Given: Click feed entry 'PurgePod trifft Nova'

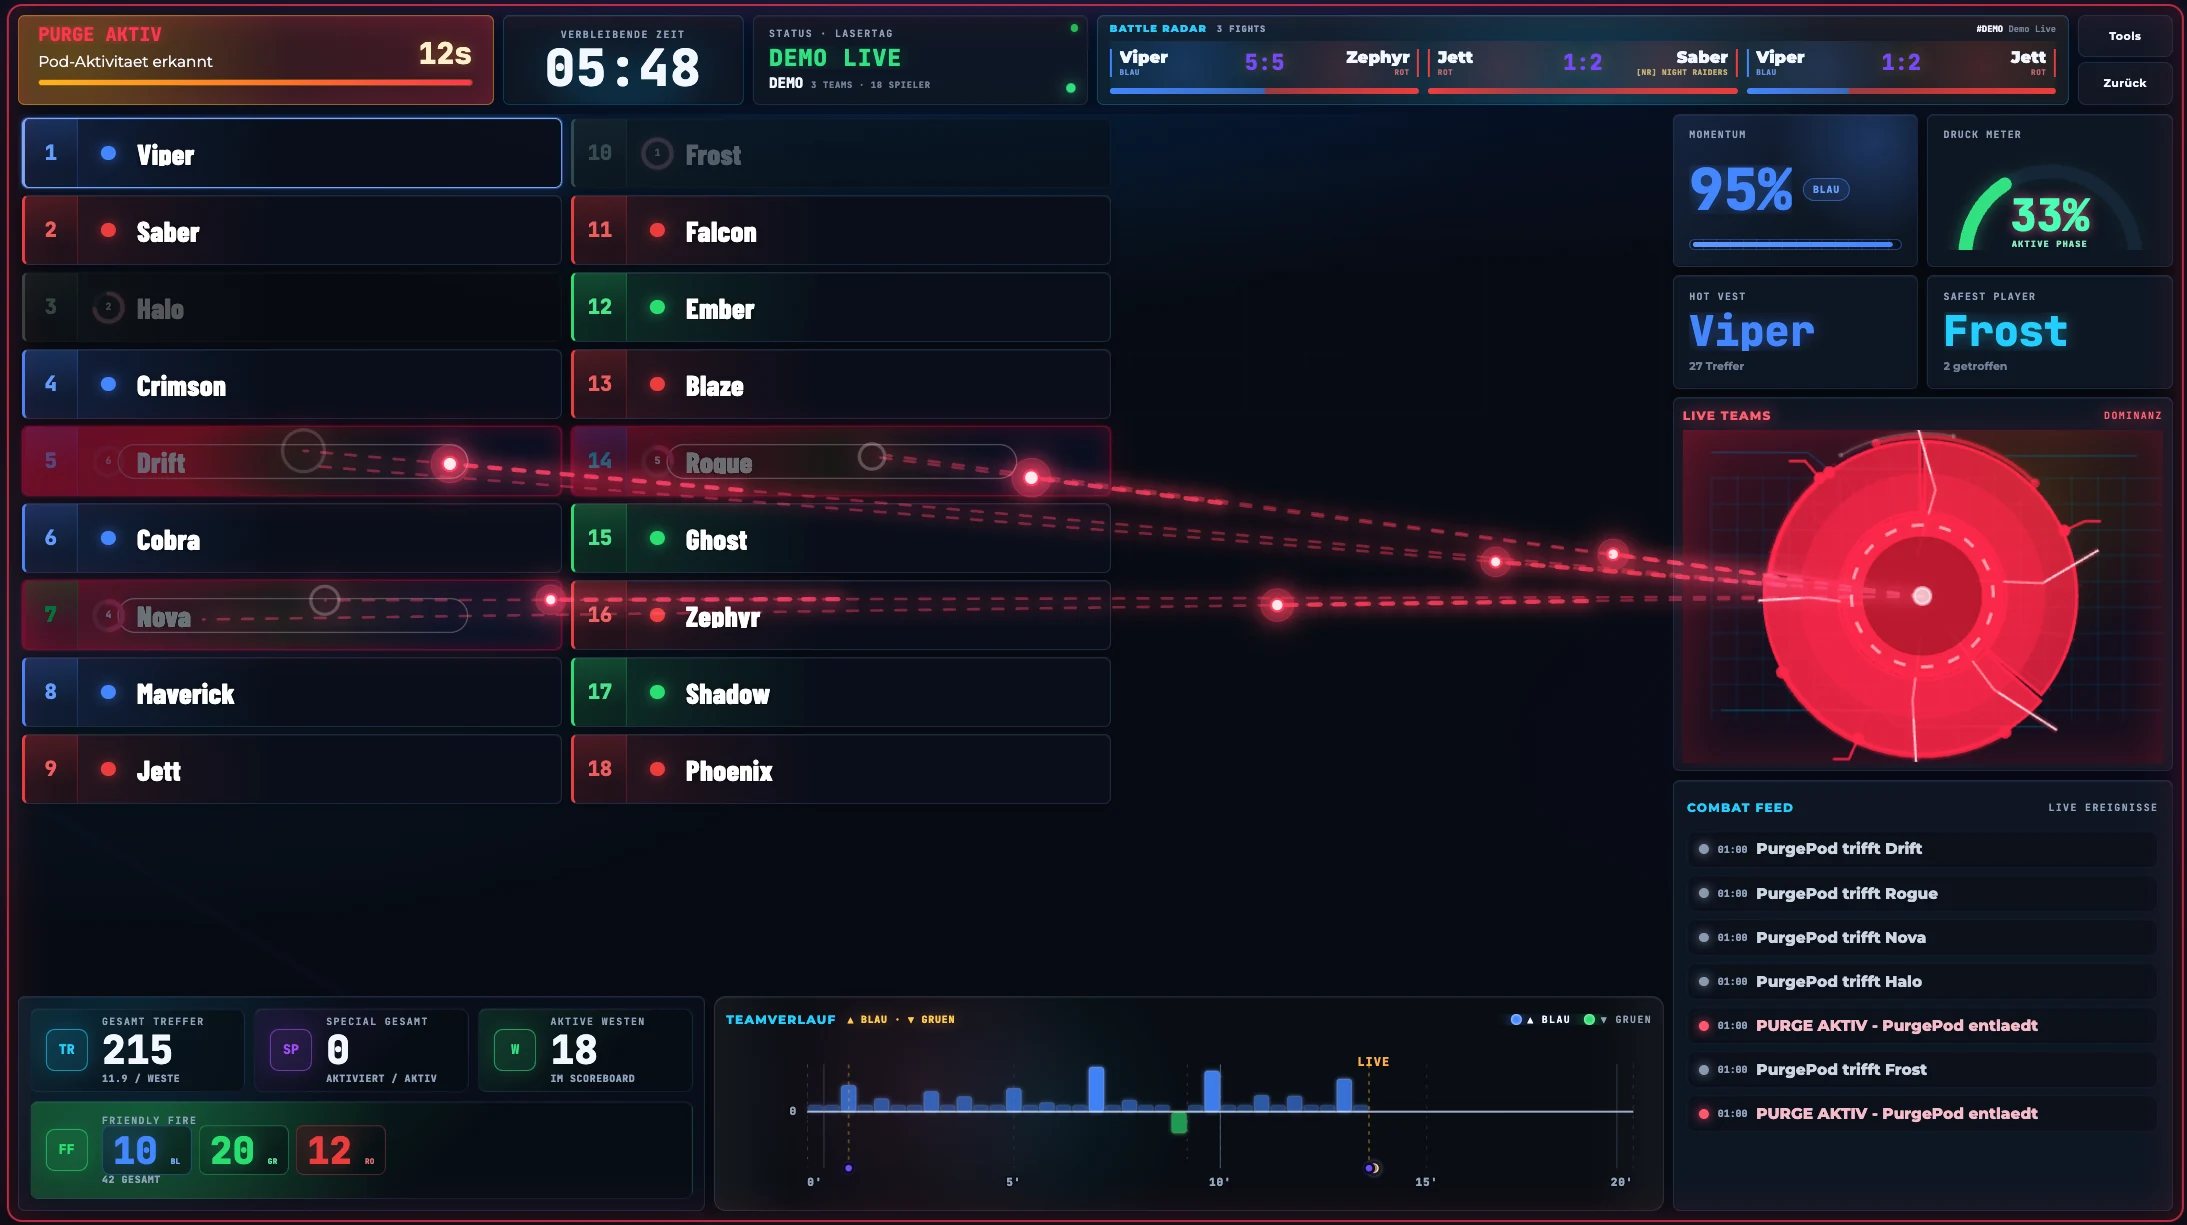Looking at the screenshot, I should point(1922,937).
